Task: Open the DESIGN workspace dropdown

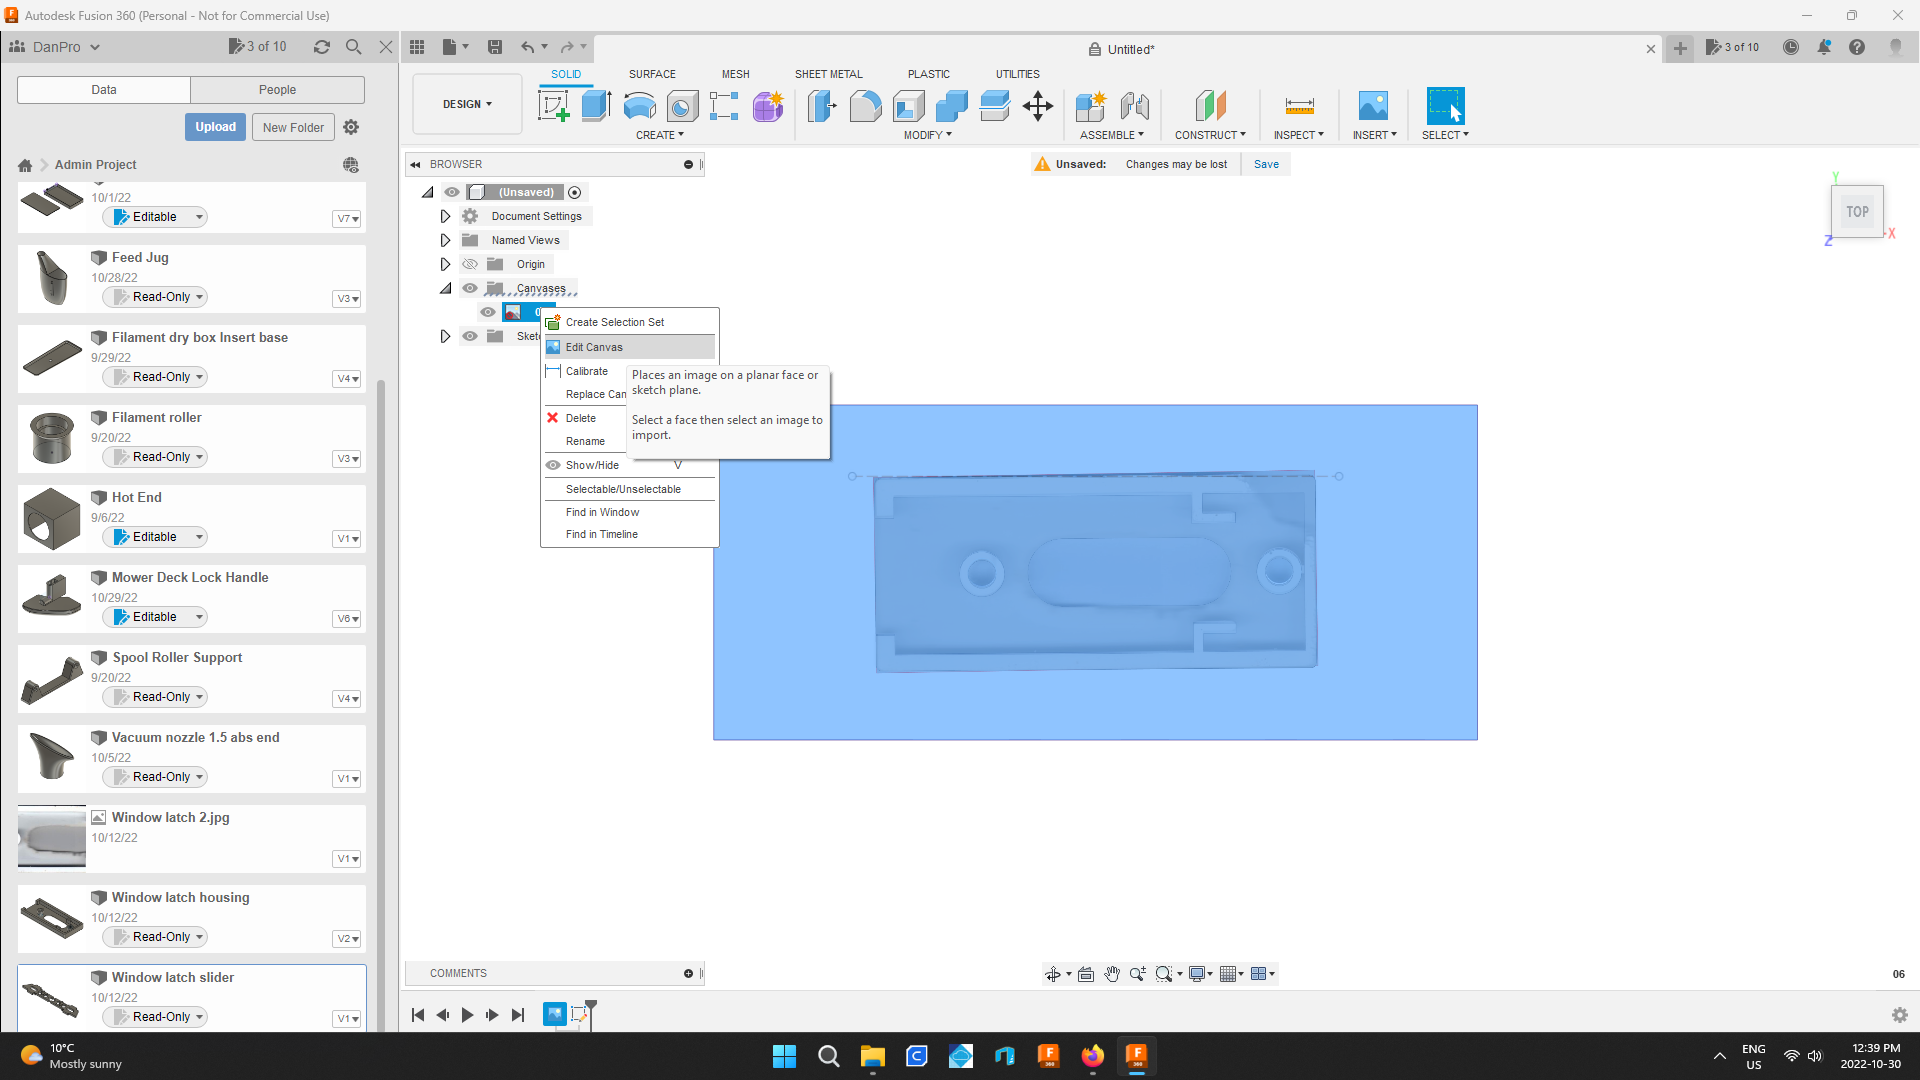Action: [x=466, y=103]
